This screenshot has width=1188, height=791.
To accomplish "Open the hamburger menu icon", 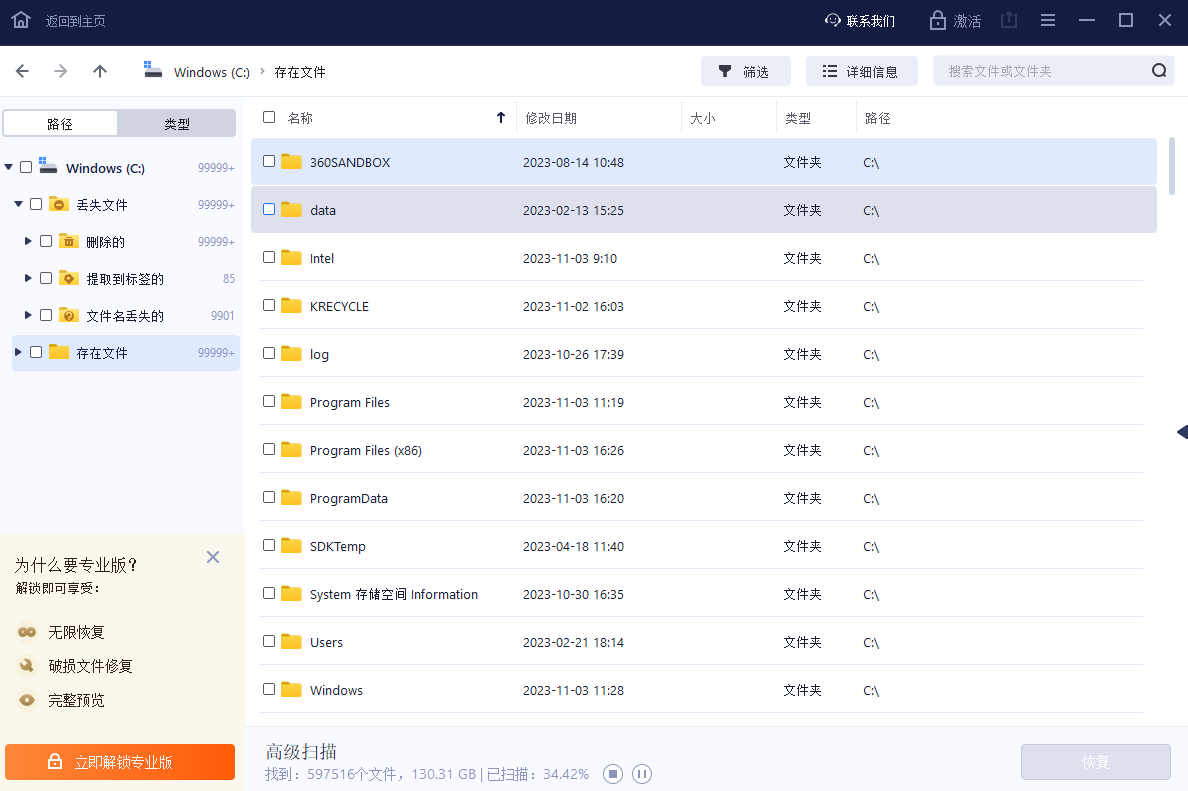I will point(1047,19).
